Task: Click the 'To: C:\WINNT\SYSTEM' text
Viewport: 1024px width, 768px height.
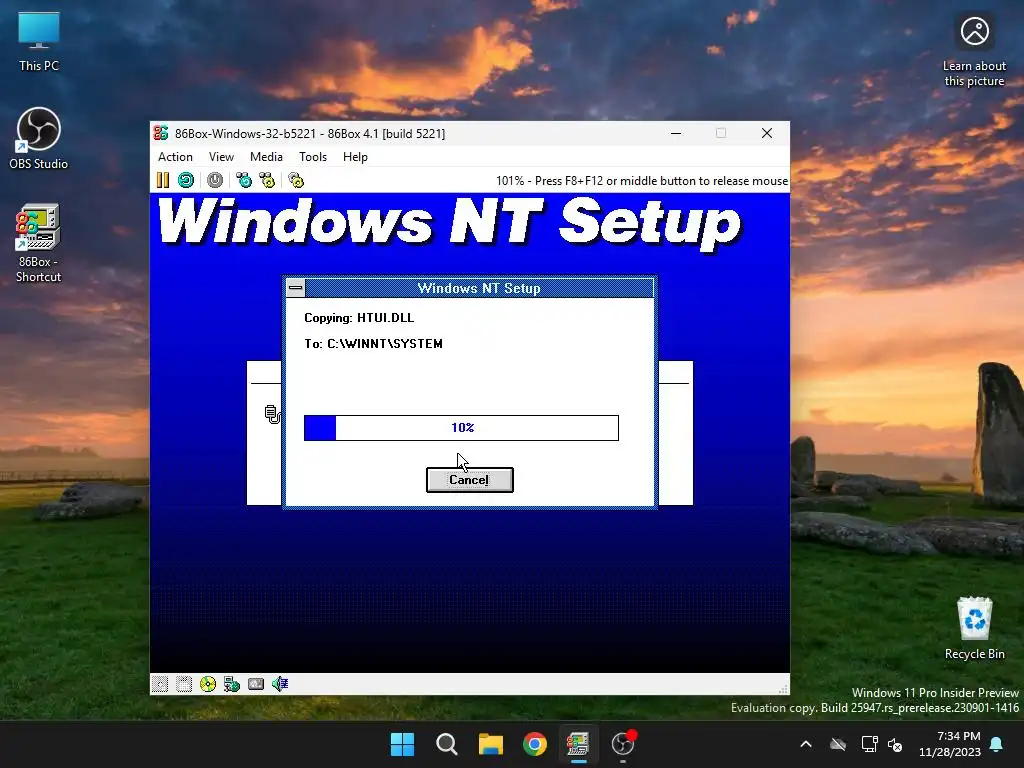Action: 374,344
